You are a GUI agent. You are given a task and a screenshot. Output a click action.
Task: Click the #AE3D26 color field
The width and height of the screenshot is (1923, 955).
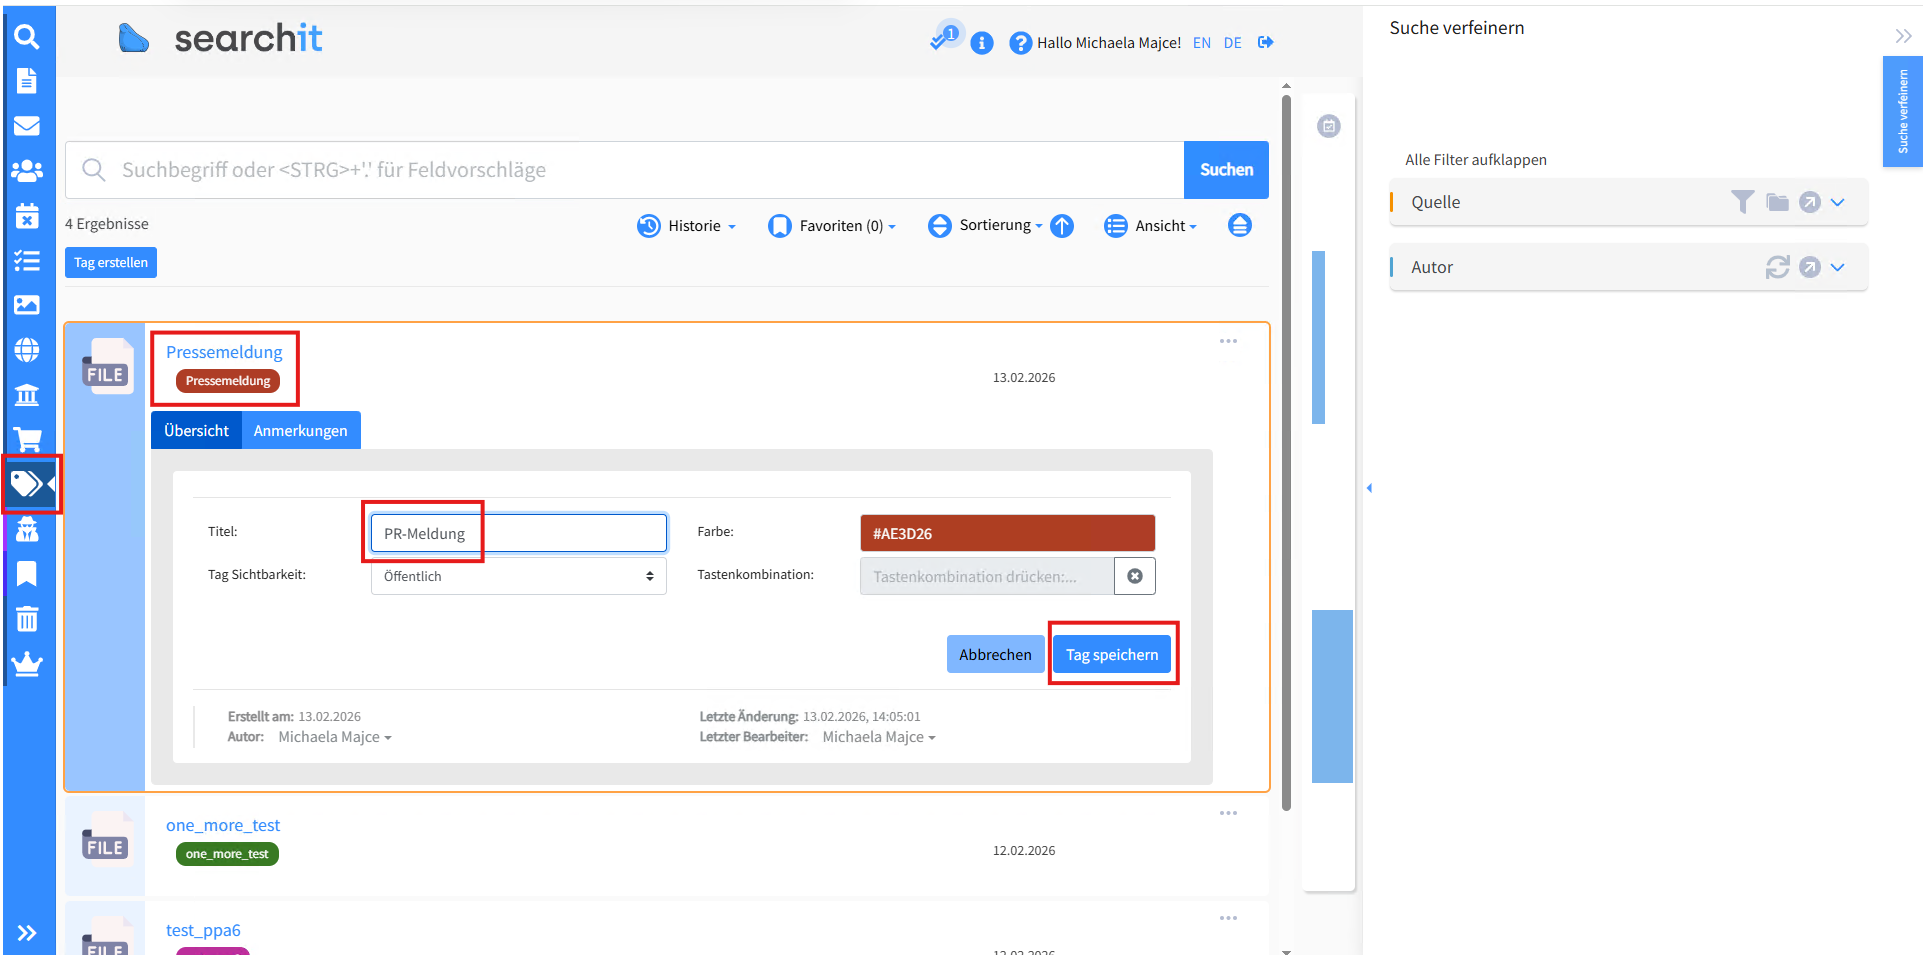click(x=1006, y=532)
